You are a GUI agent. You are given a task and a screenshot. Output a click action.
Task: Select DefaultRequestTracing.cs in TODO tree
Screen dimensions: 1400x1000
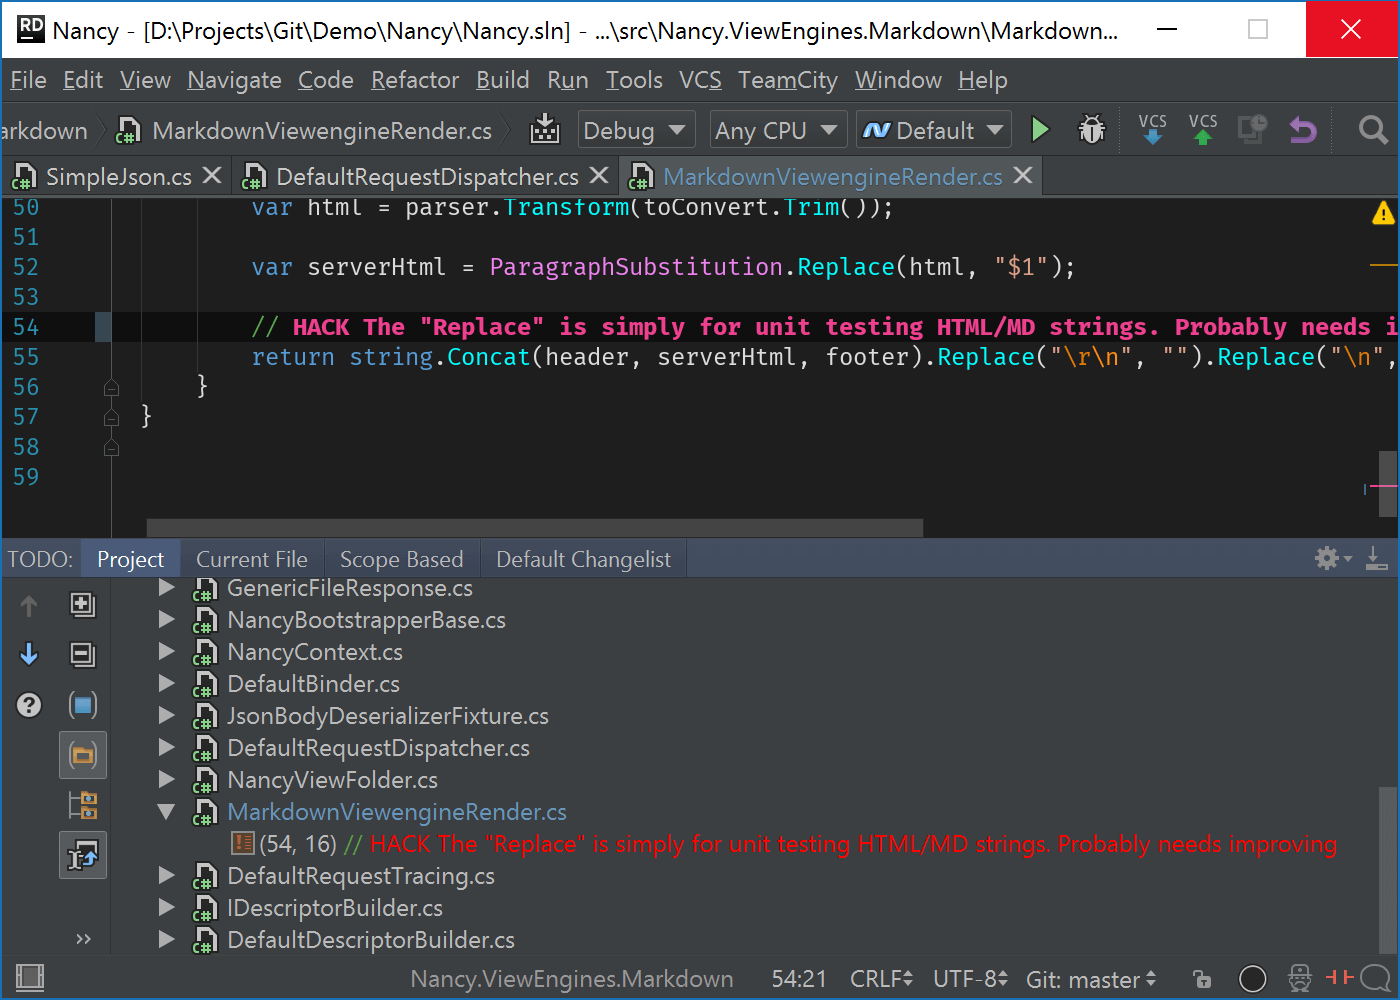(x=361, y=876)
